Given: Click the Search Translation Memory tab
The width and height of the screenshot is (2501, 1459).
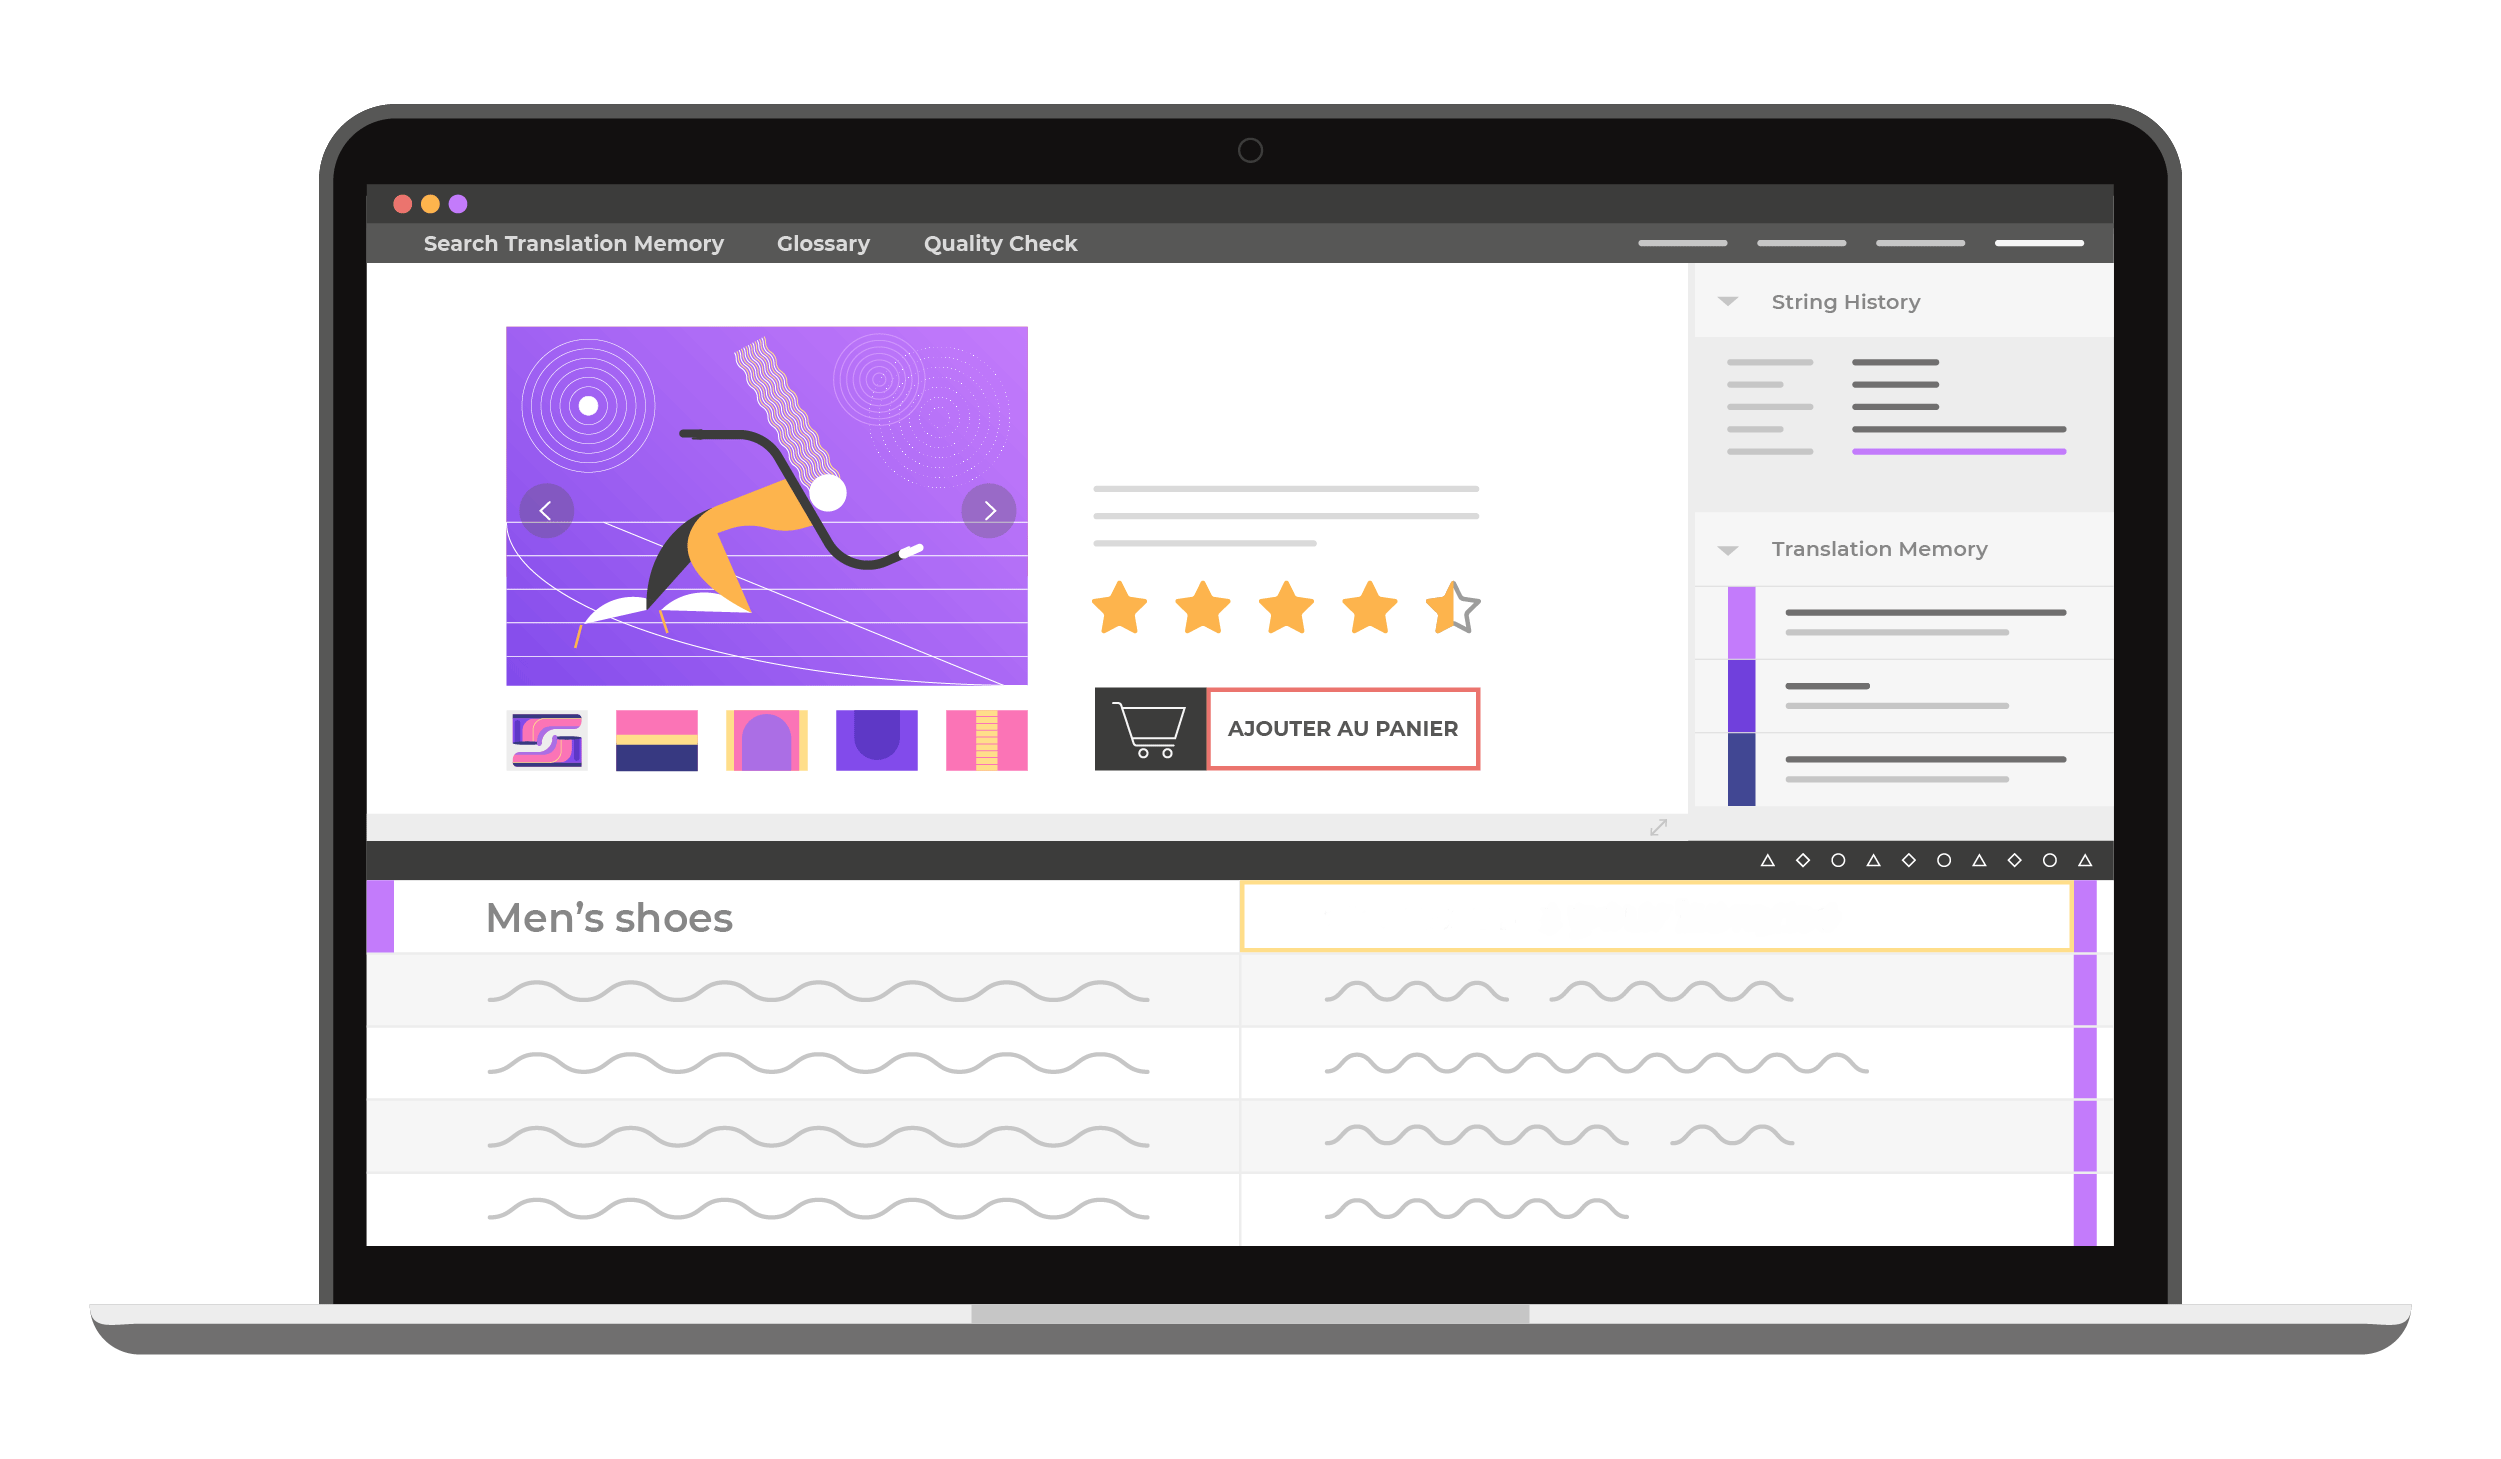Looking at the screenshot, I should [573, 243].
